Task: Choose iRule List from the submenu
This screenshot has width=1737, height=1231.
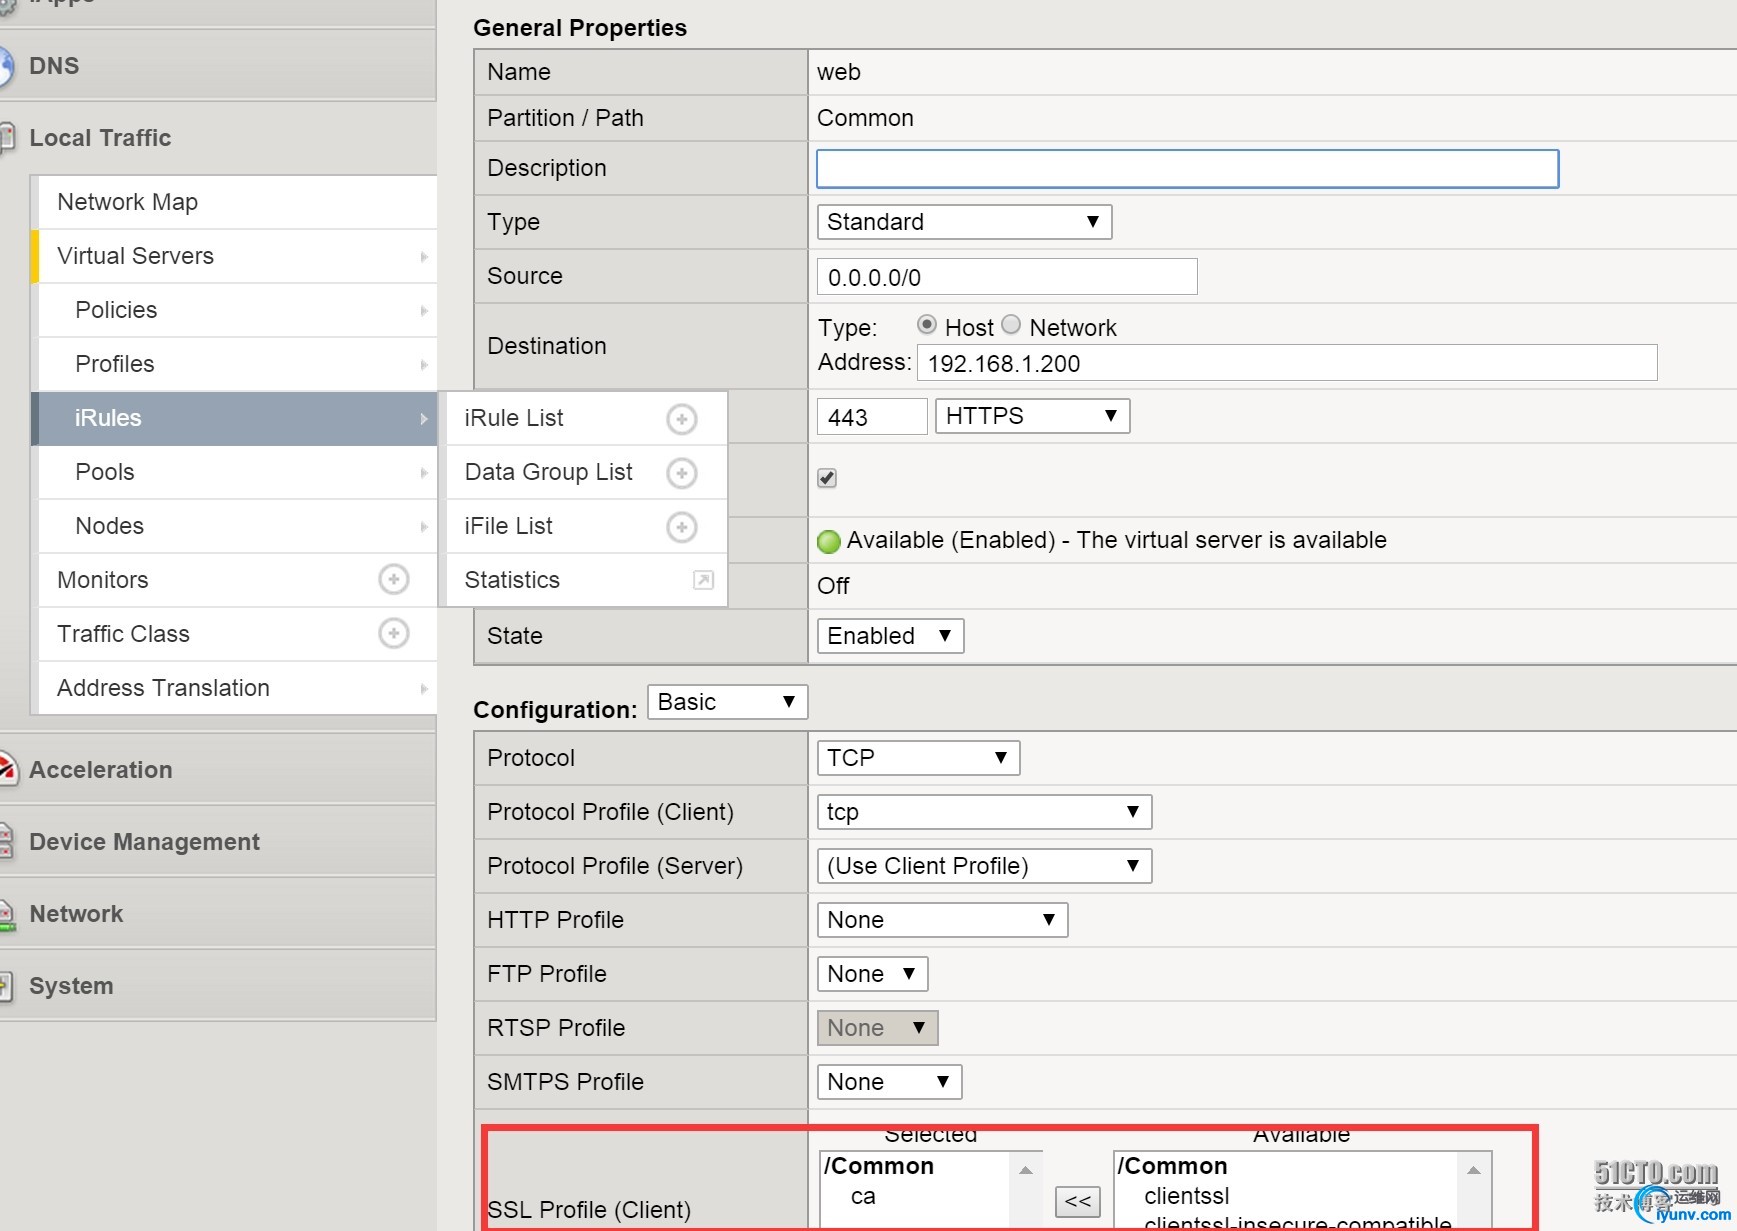Action: pyautogui.click(x=587, y=418)
